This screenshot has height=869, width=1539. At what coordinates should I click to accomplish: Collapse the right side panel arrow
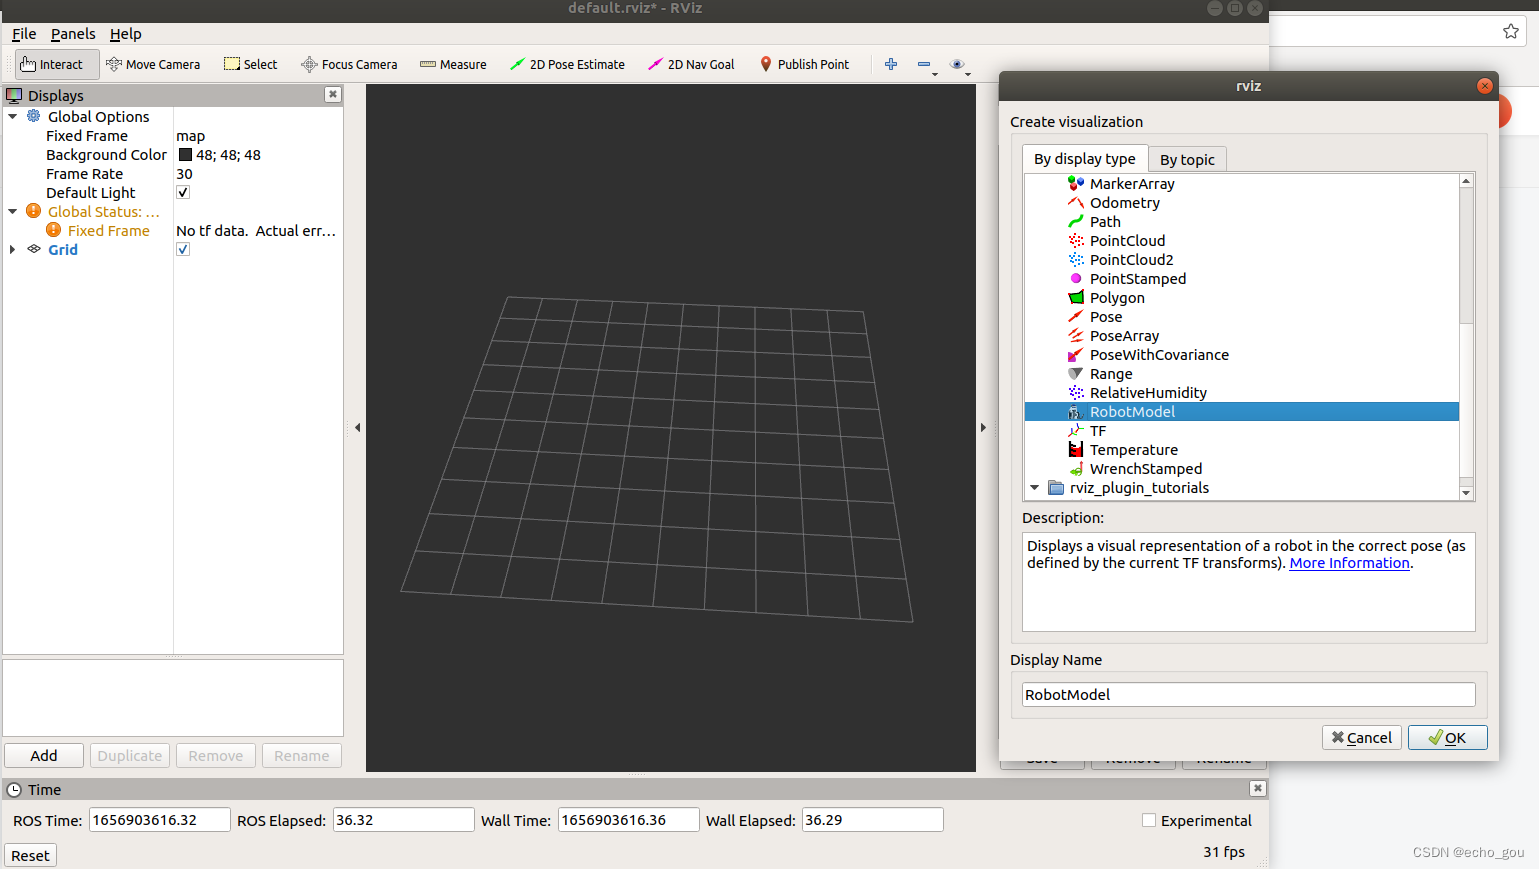(x=983, y=428)
